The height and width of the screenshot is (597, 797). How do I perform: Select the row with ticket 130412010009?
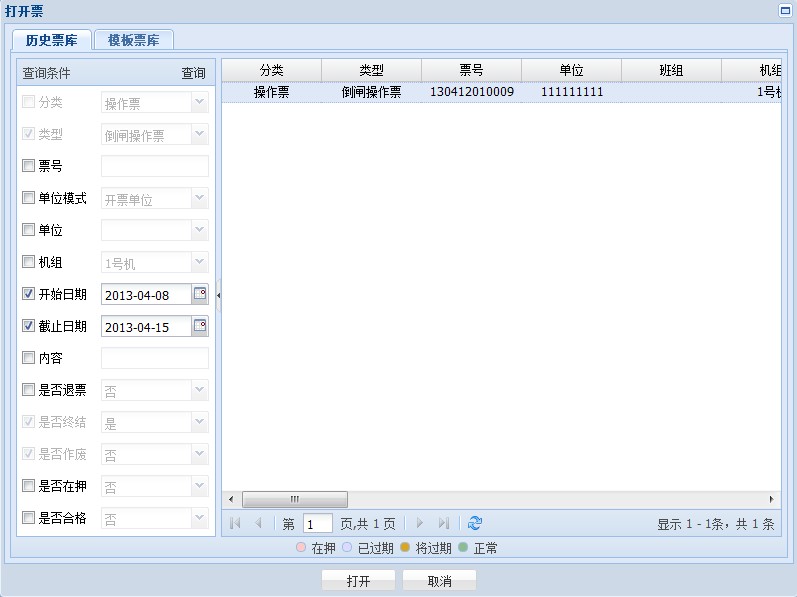pos(471,92)
